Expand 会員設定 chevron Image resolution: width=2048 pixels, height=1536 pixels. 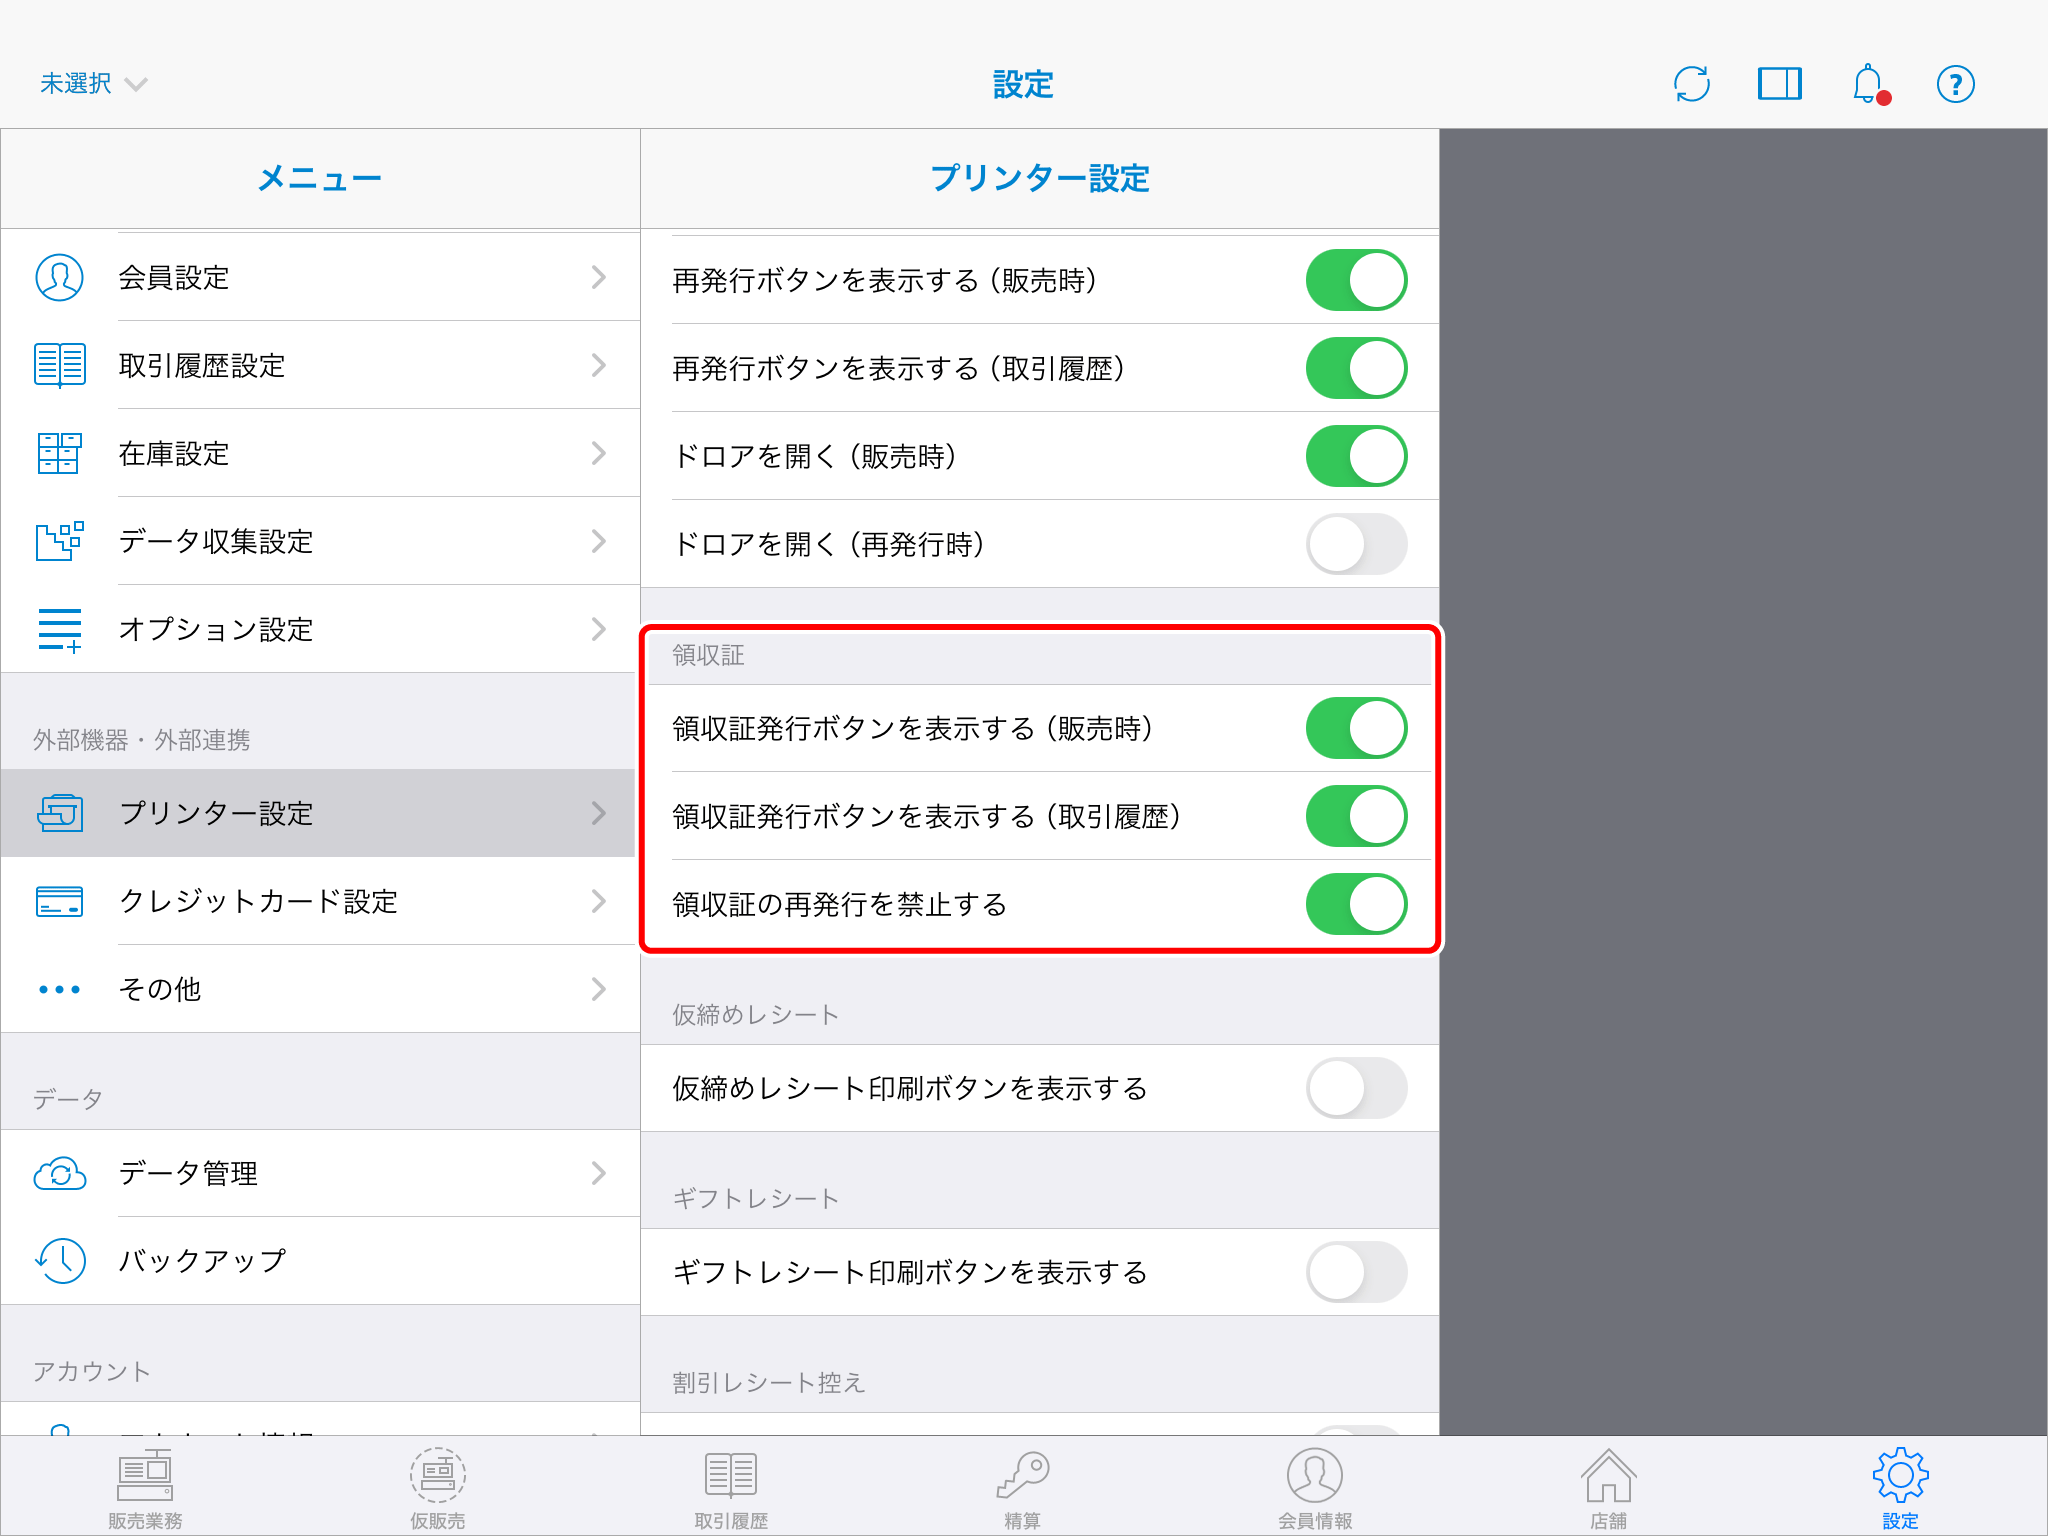pyautogui.click(x=599, y=277)
